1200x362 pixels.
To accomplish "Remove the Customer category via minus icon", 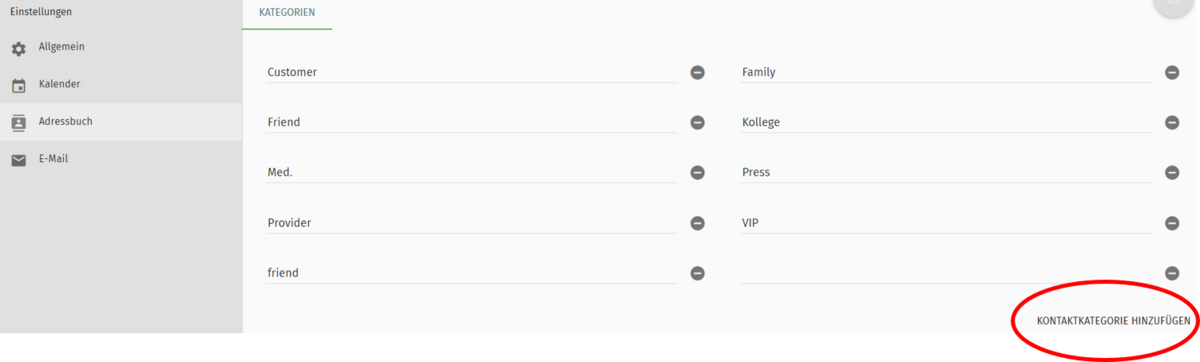I will pos(698,73).
